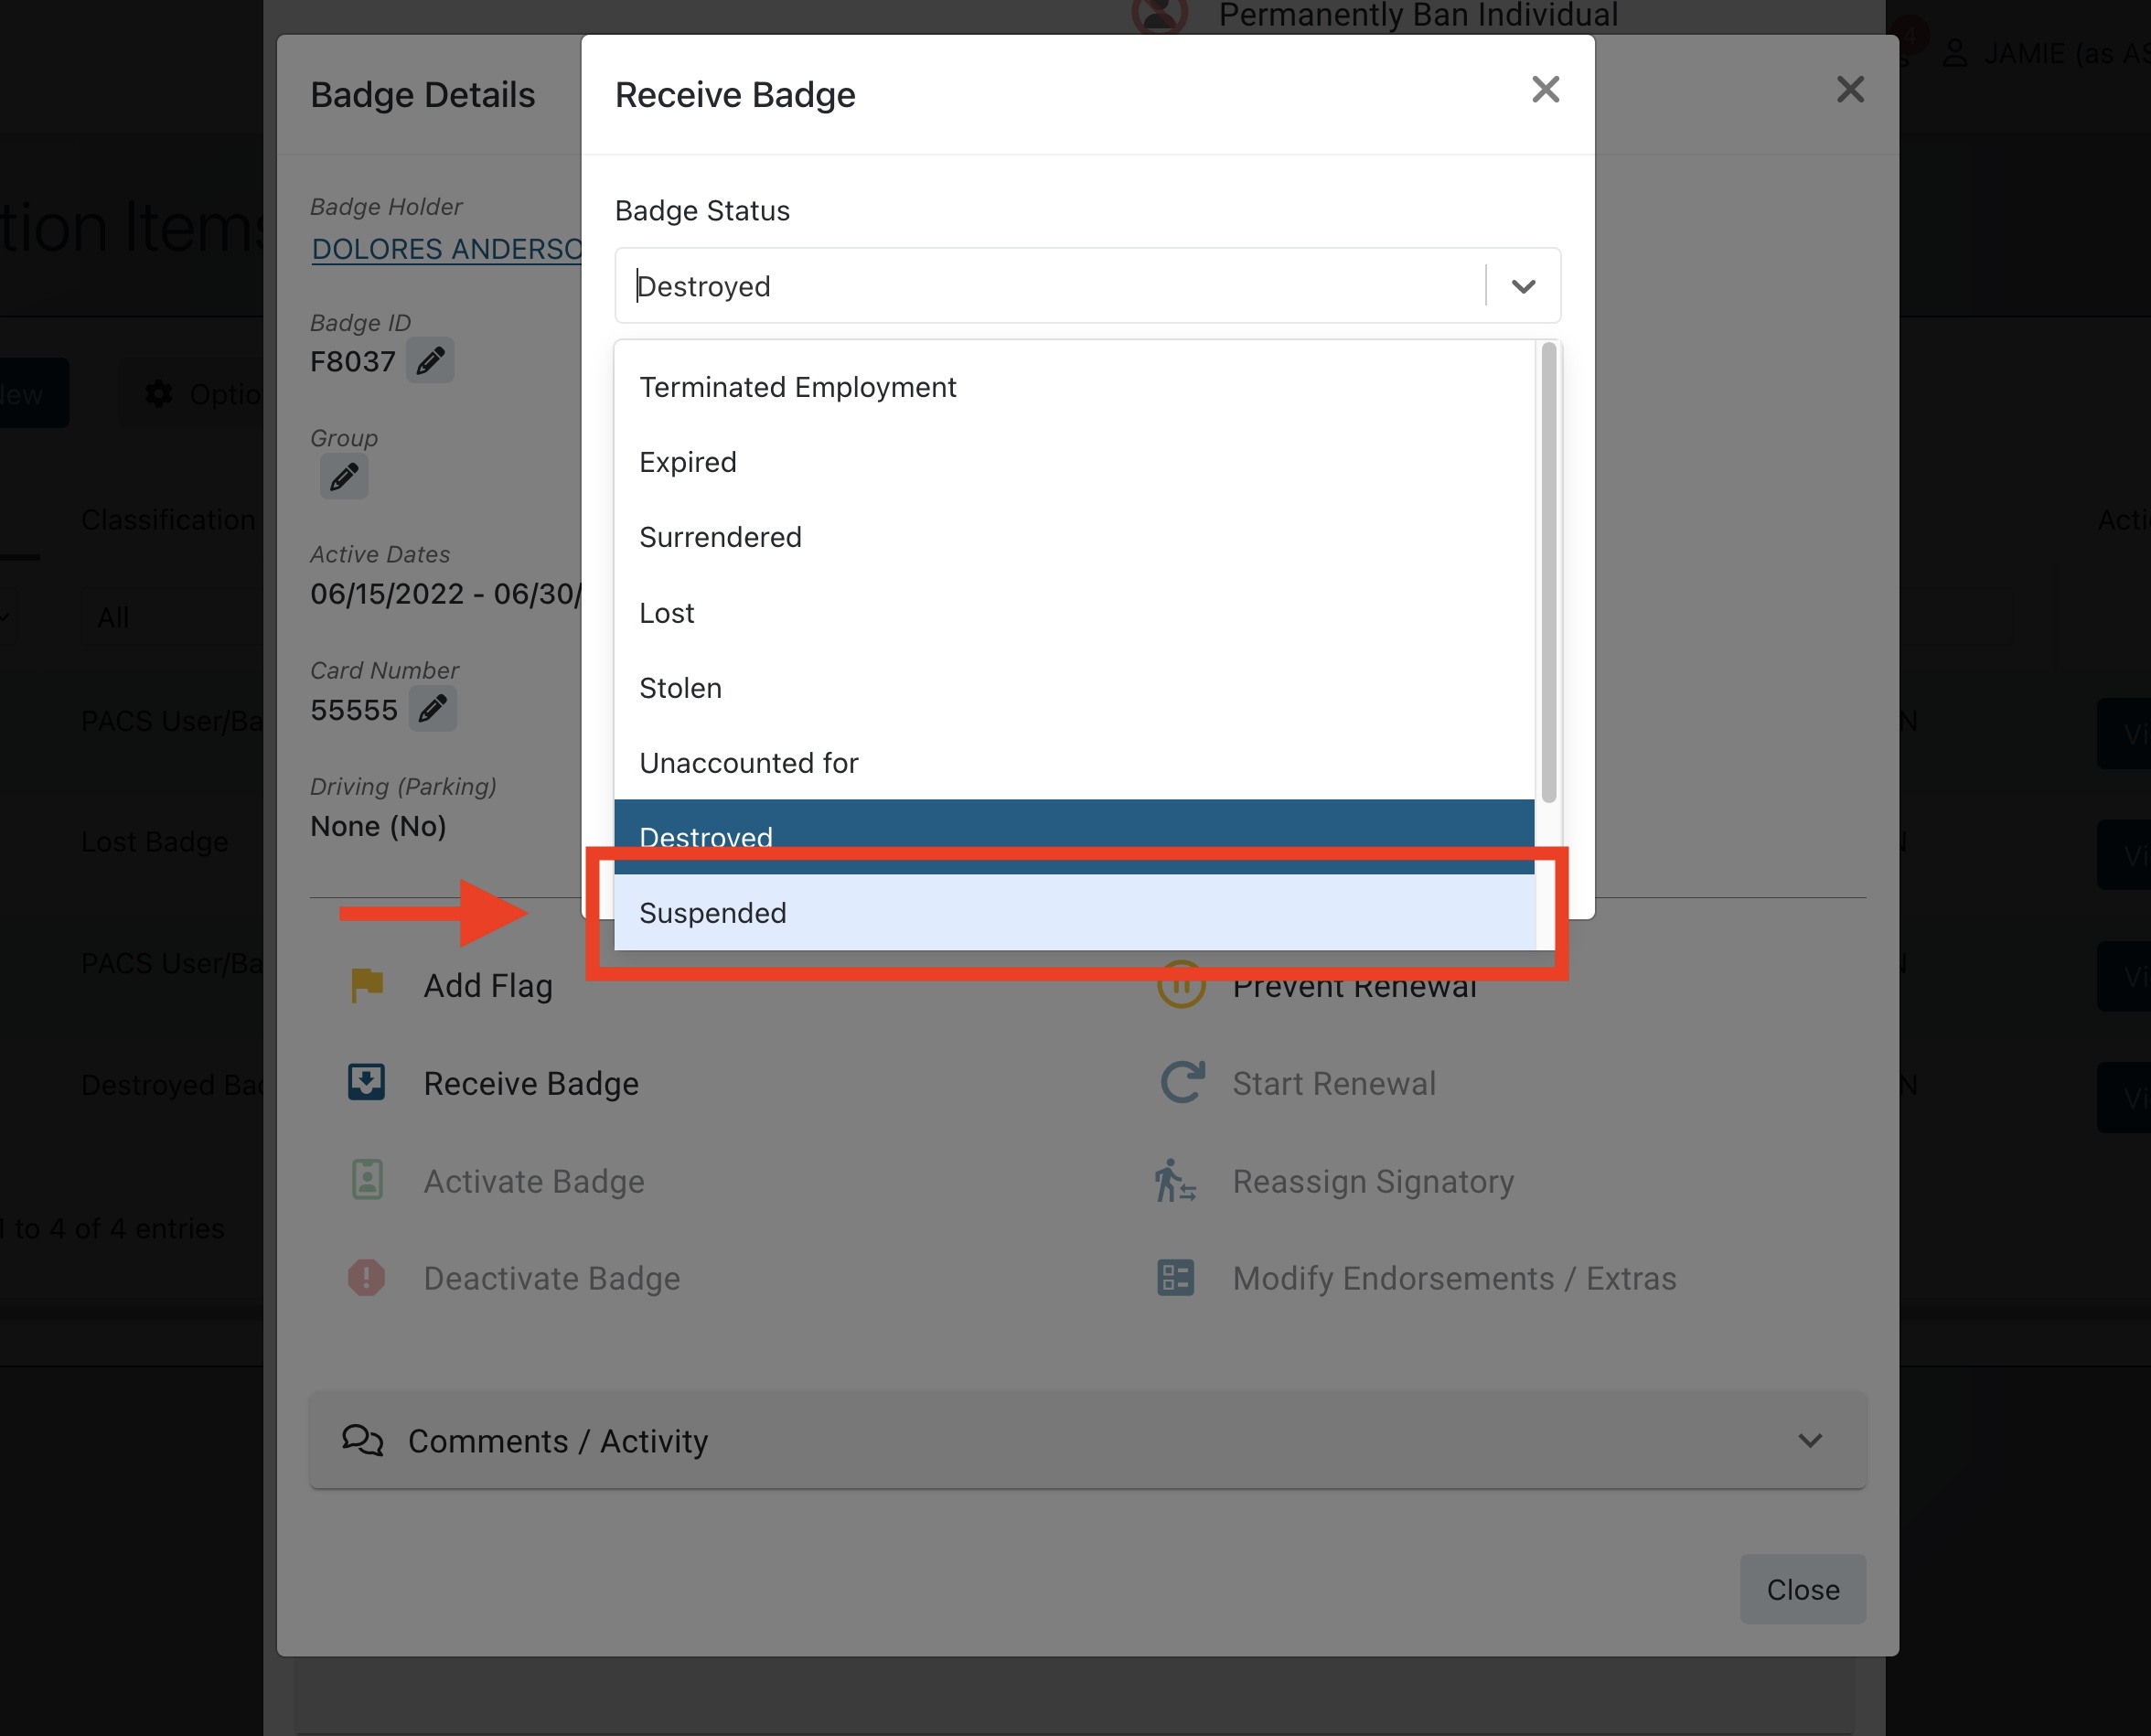This screenshot has width=2151, height=1736.
Task: Click the Start Renewal refresh icon
Action: click(1181, 1082)
